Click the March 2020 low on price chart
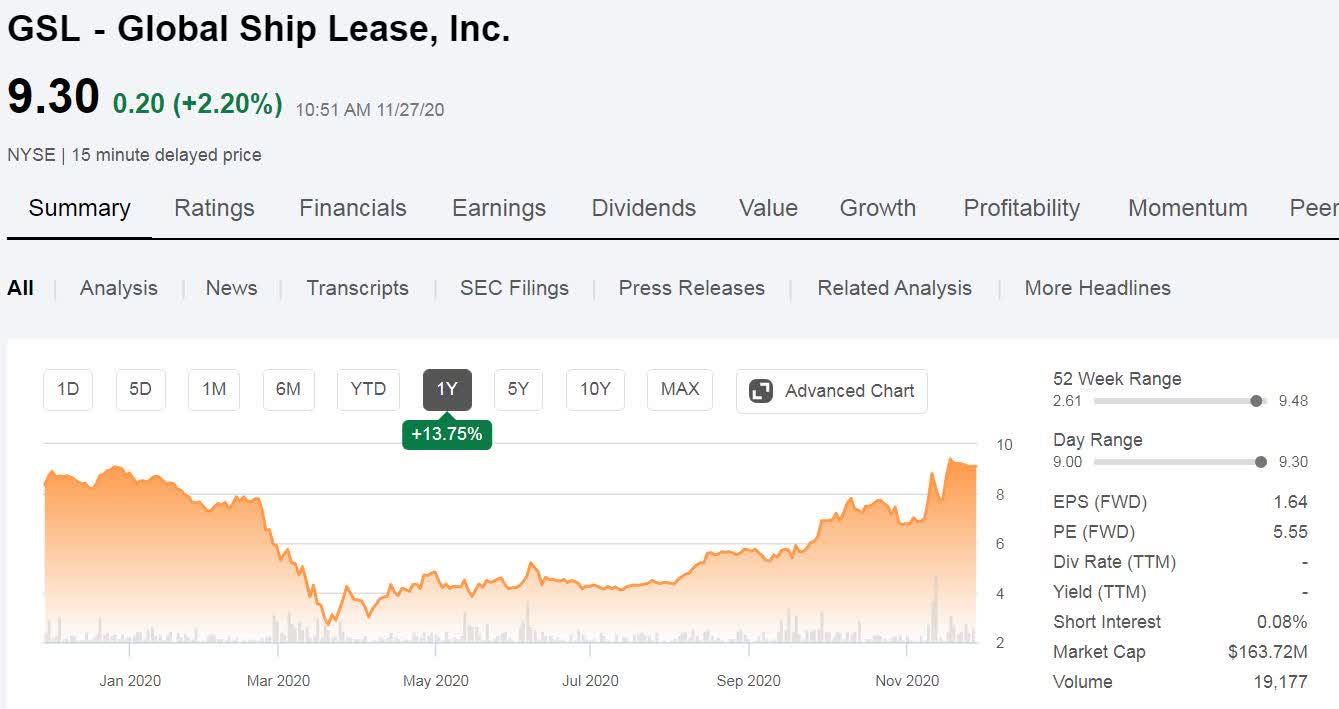This screenshot has height=709, width=1339. pos(330,624)
